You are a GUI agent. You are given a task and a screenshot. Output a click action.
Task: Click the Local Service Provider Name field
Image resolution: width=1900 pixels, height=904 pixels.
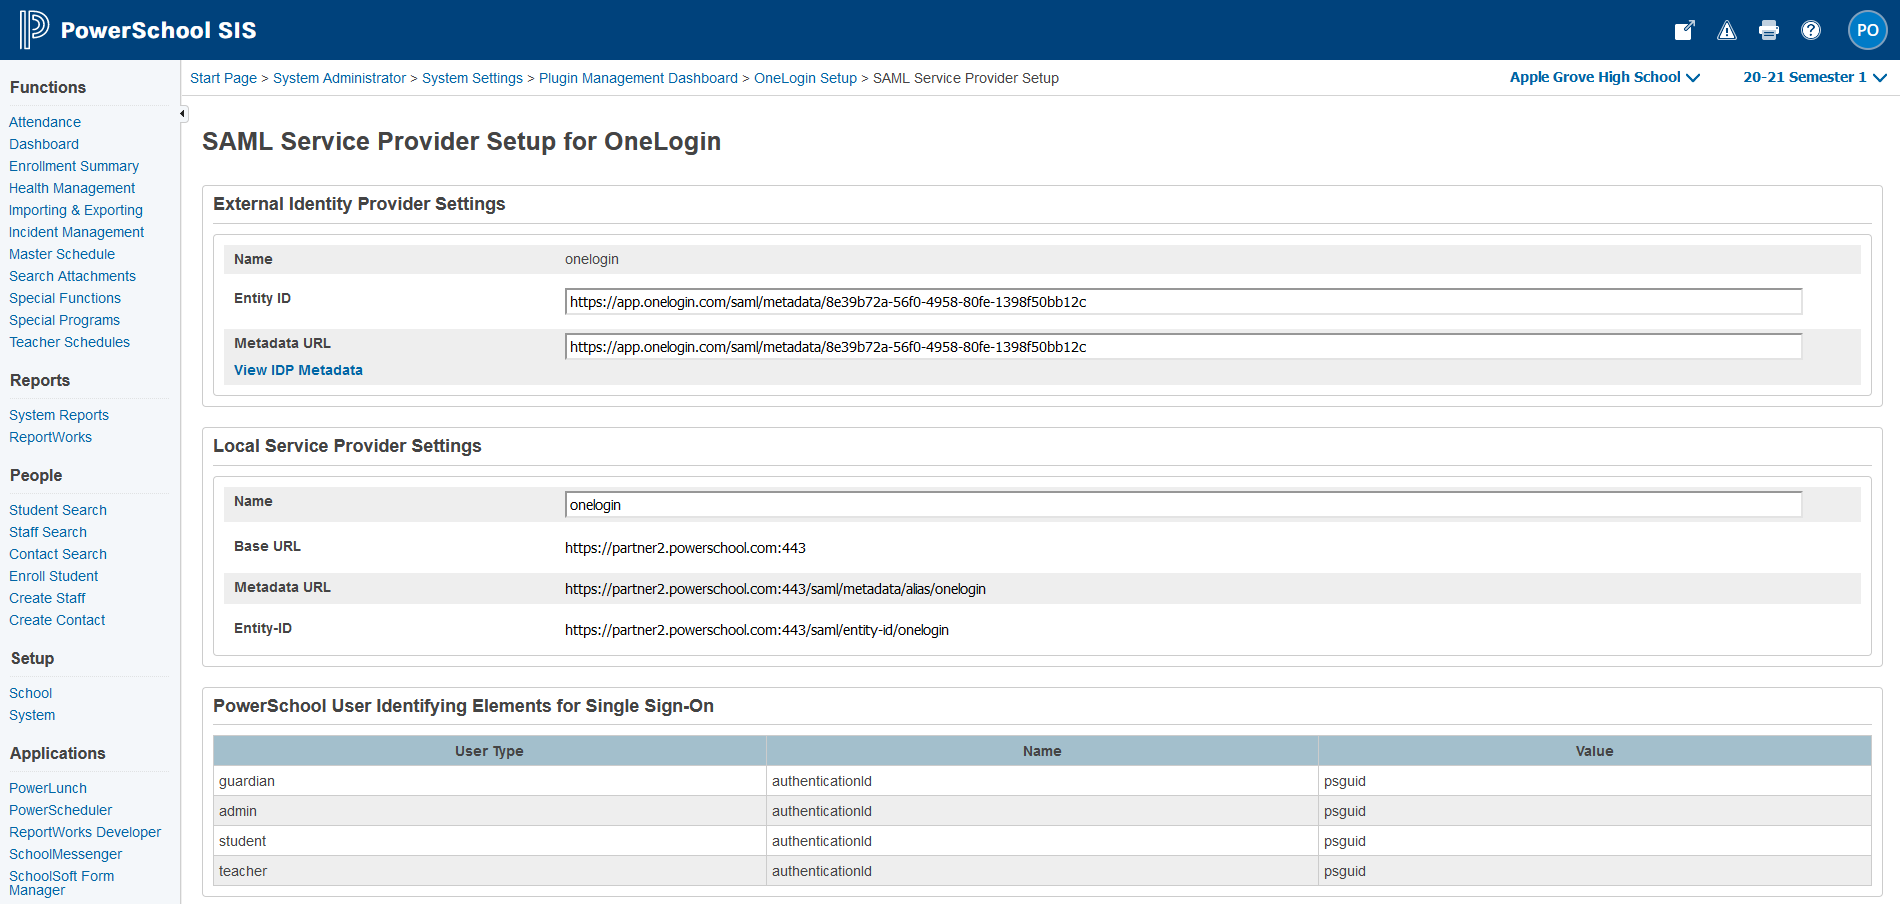[x=1183, y=505]
